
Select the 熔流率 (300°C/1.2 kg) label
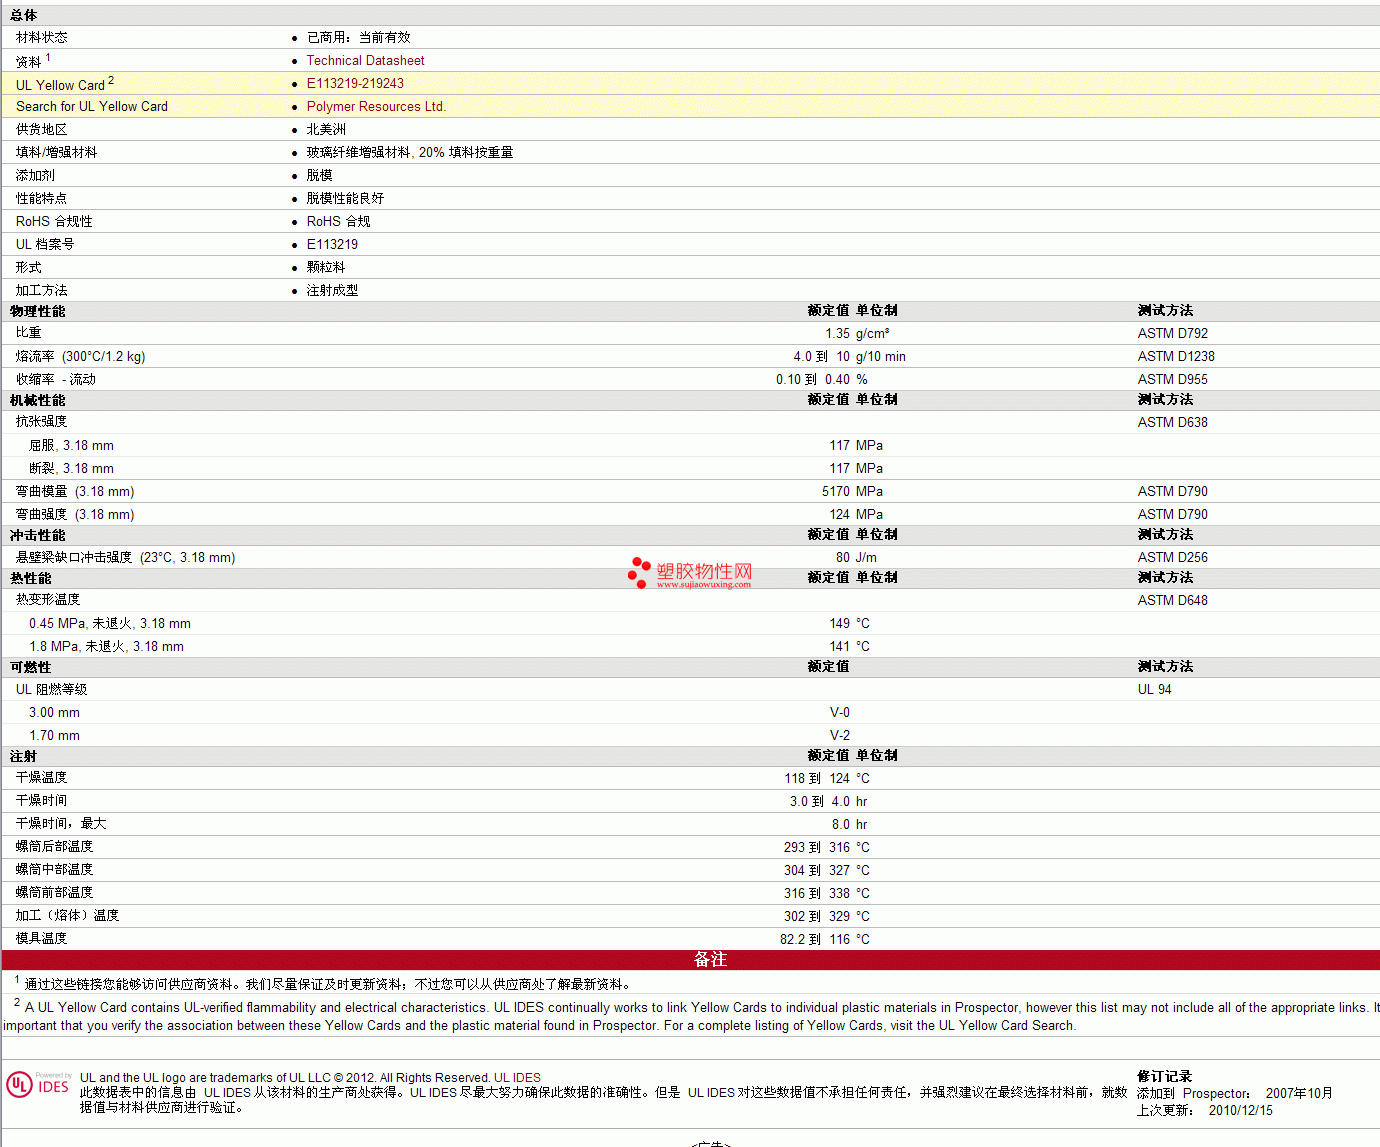[x=80, y=357]
